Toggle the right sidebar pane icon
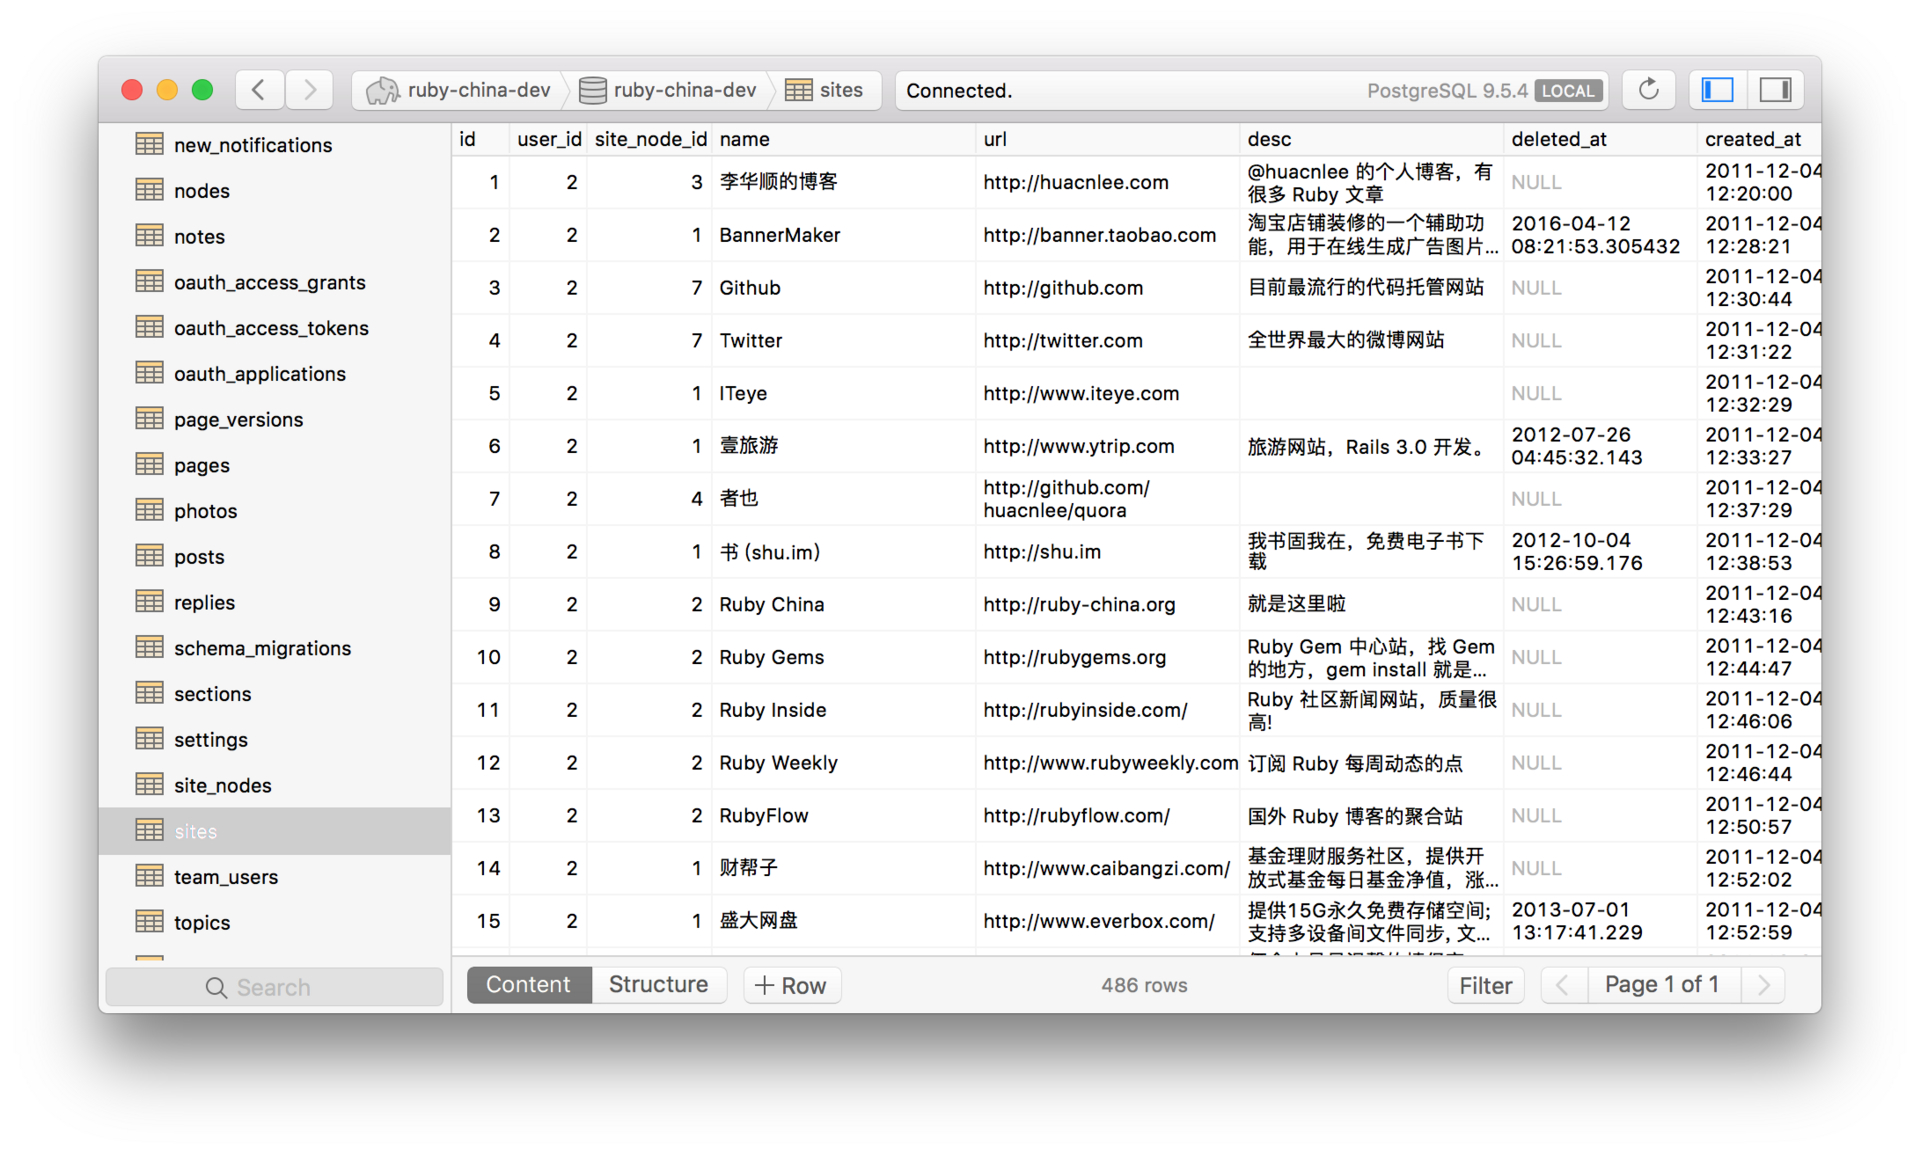 click(1775, 90)
